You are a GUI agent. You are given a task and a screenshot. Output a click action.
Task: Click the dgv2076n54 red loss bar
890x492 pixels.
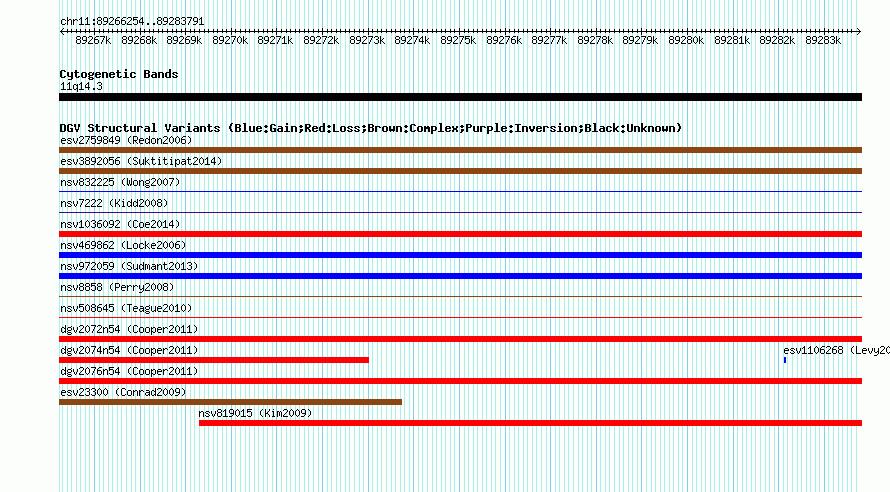460,381
